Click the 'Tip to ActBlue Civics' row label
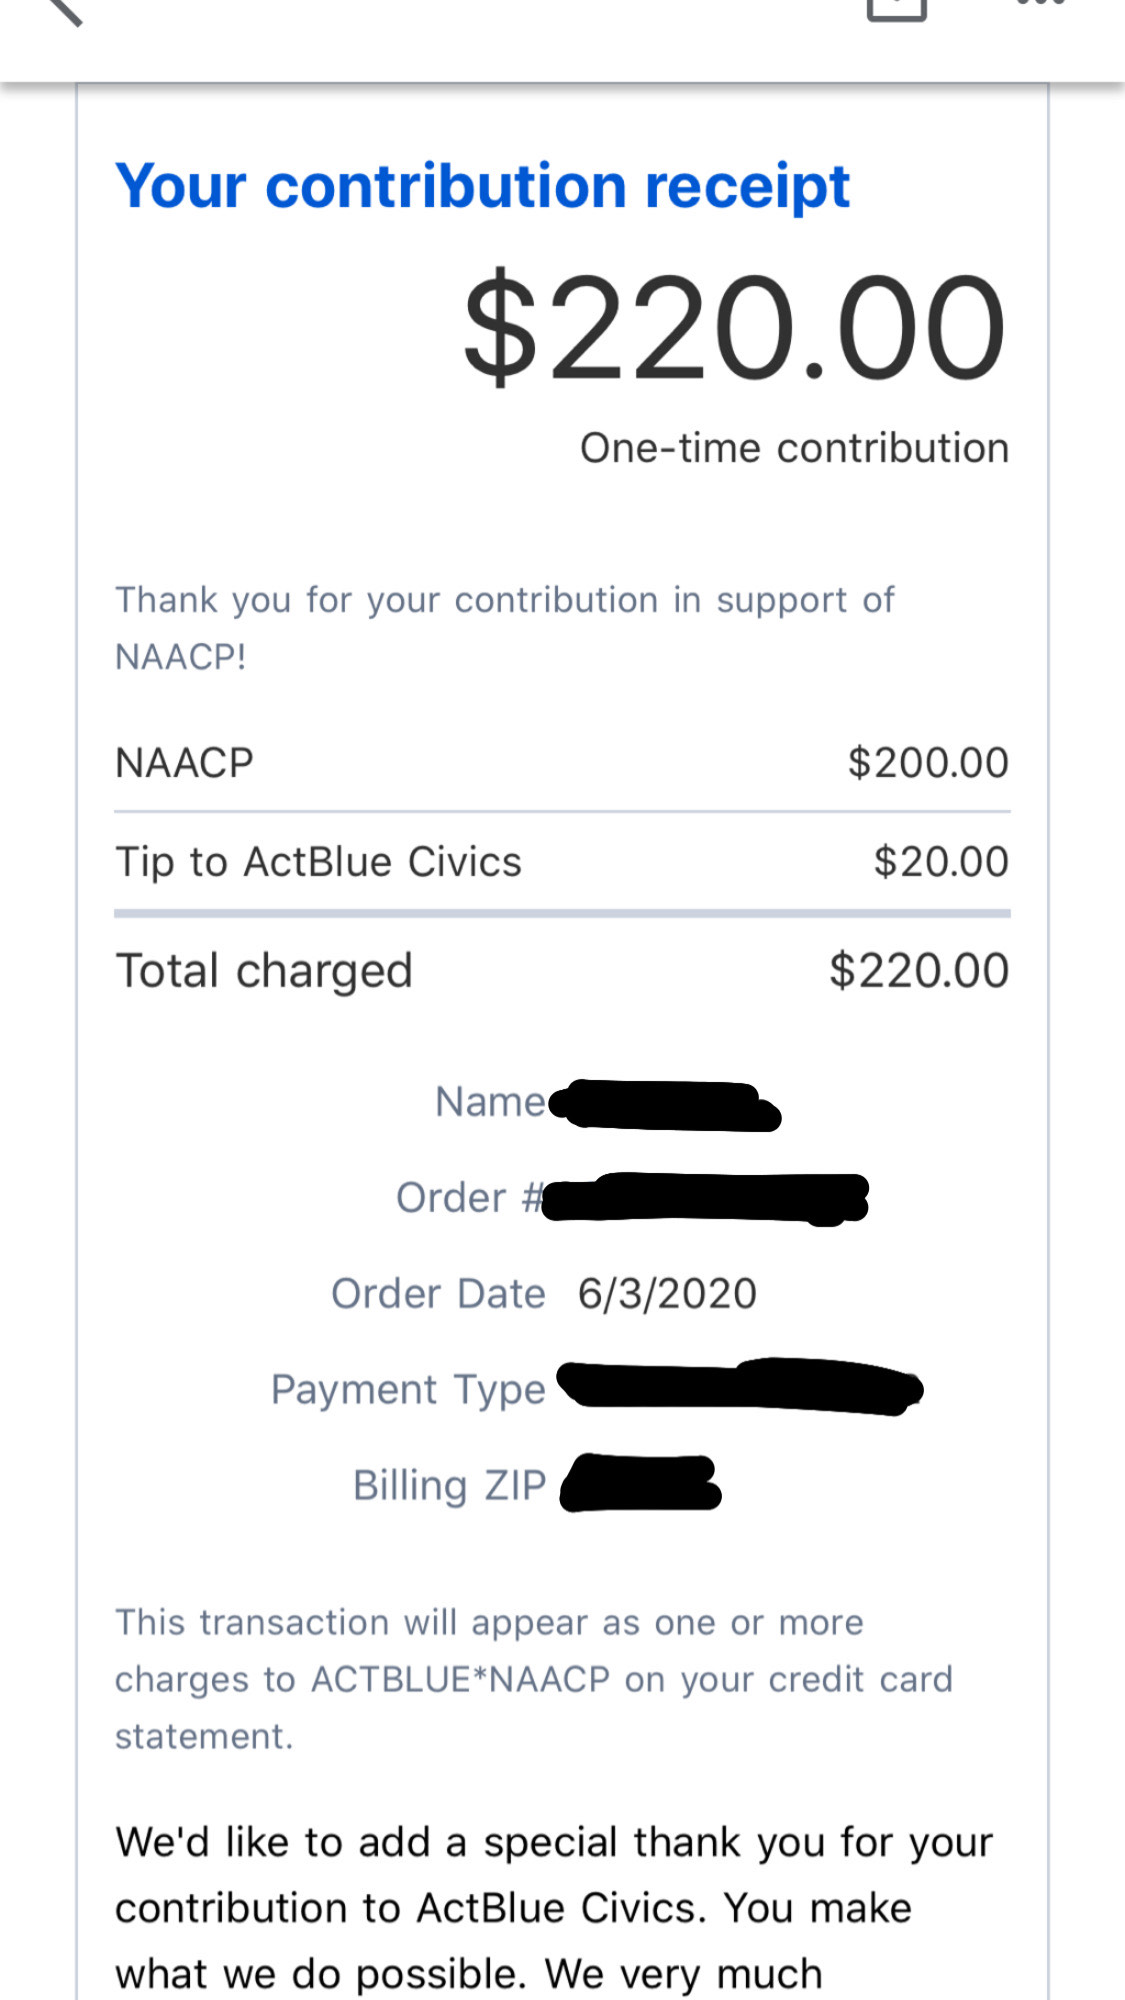Screen dimensions: 1125x2000 point(318,862)
